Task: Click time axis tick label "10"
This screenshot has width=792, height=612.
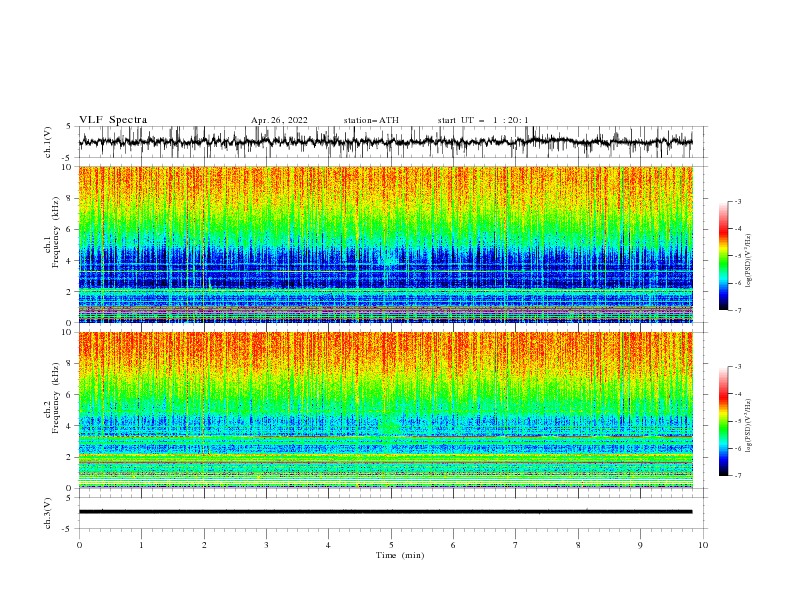Action: coord(703,545)
